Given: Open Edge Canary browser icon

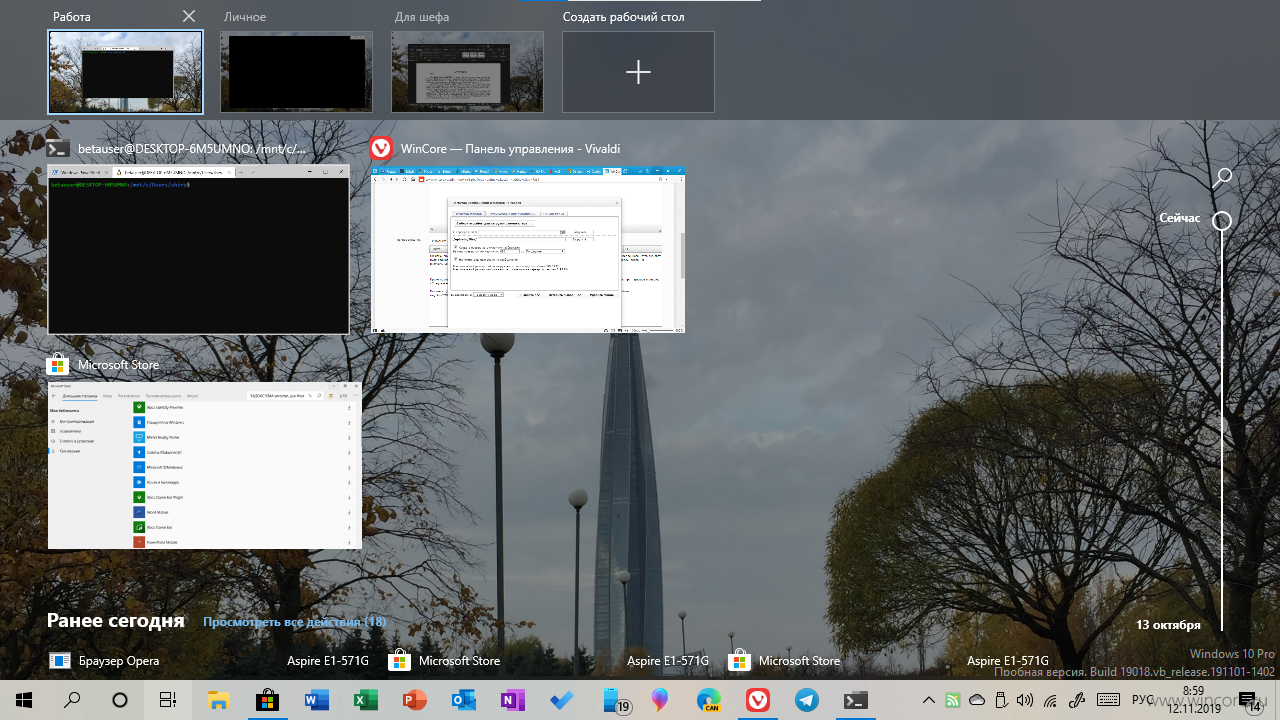Looking at the screenshot, I should click(x=709, y=700).
